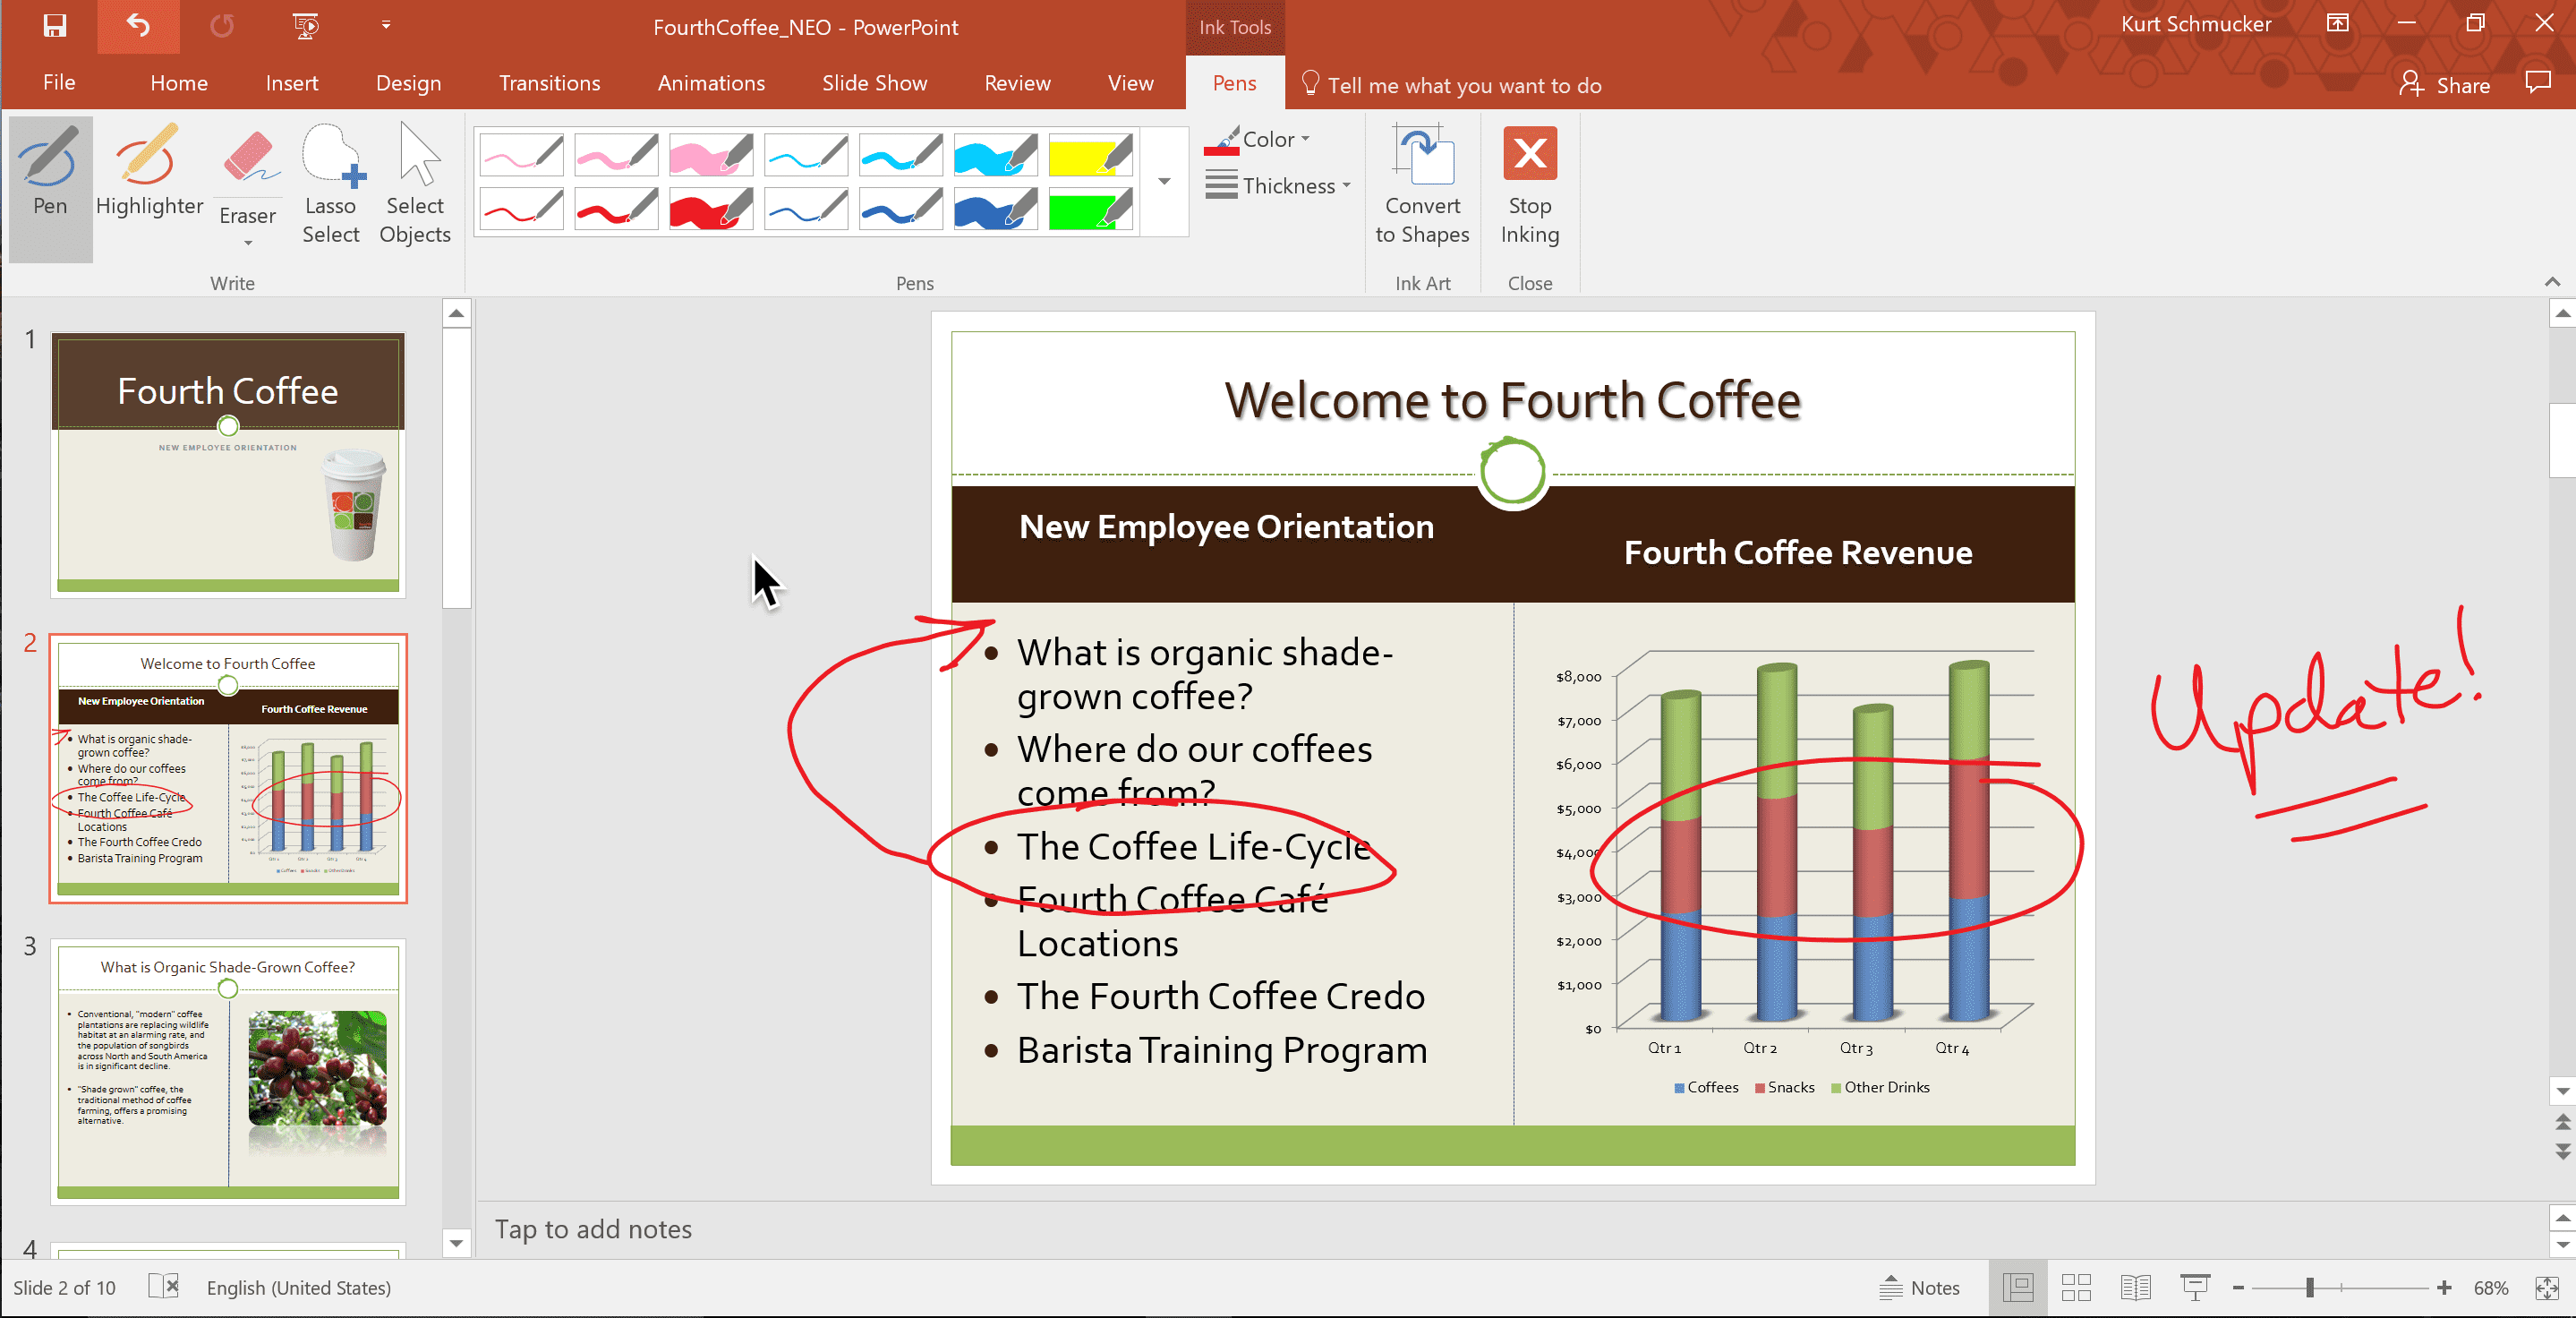Open the Transitions tab
The width and height of the screenshot is (2576, 1318).
coord(549,83)
